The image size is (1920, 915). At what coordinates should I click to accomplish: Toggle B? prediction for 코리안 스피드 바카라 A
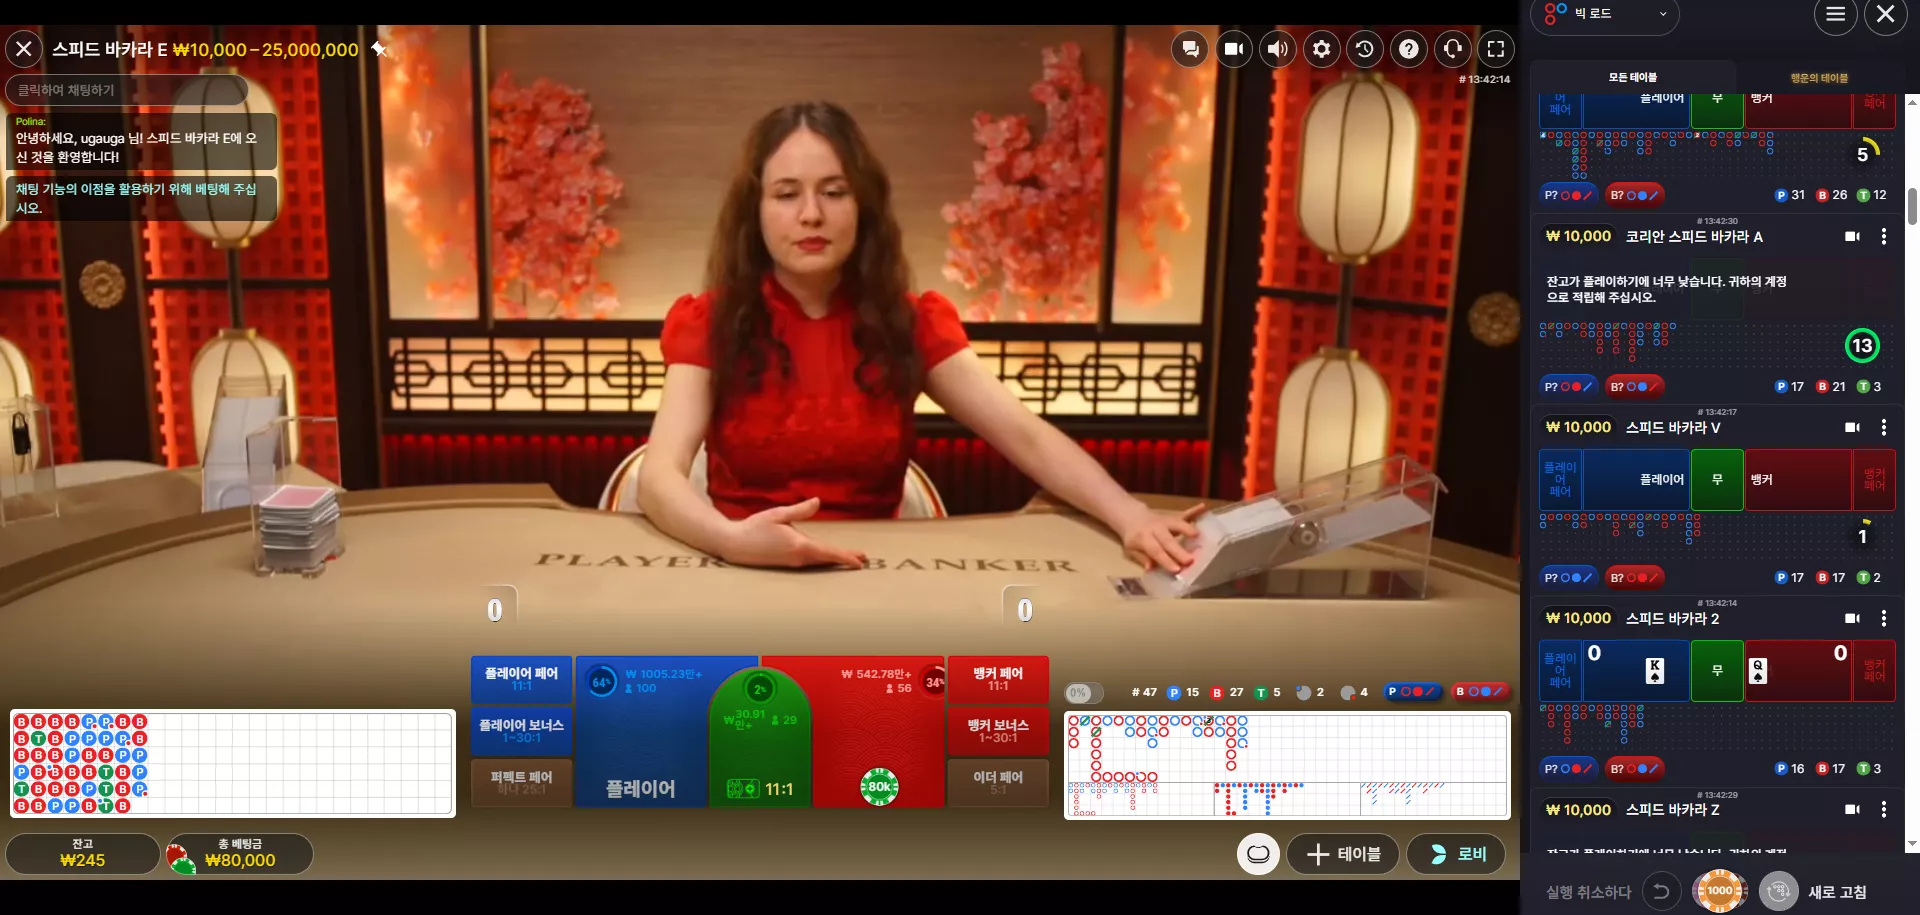tap(1634, 387)
